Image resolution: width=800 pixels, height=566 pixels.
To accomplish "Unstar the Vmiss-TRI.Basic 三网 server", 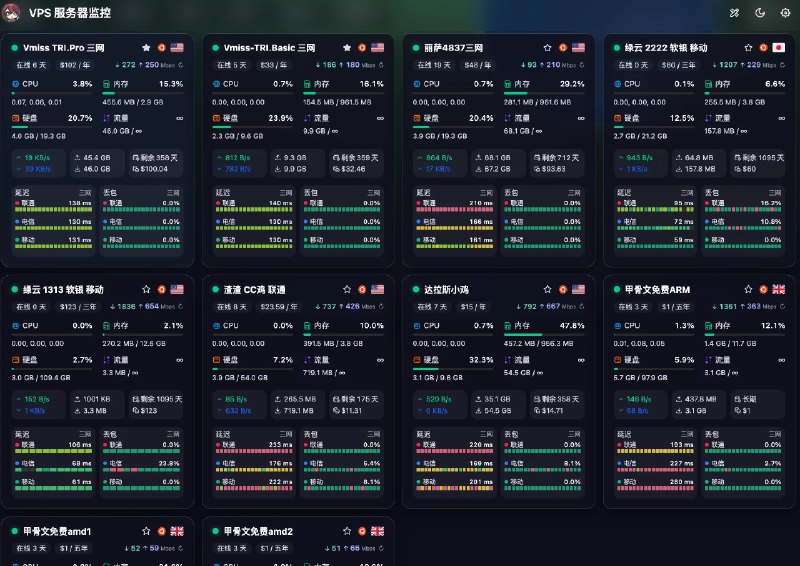I will point(347,47).
